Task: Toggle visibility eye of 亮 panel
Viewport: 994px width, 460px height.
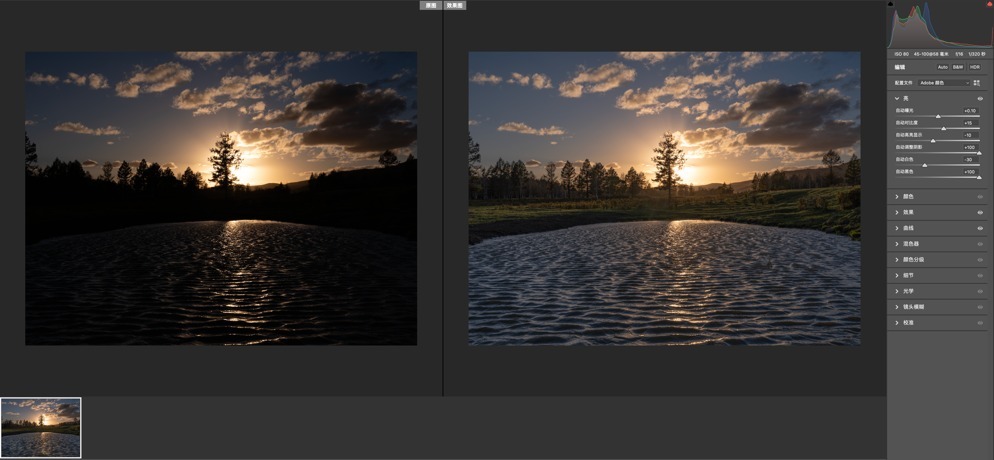Action: [980, 99]
